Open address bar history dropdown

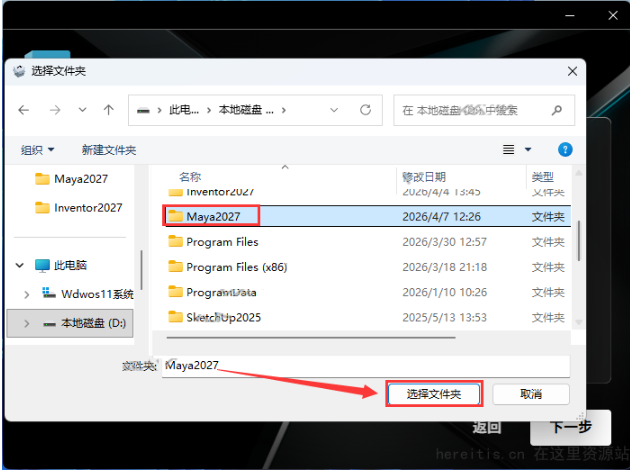click(334, 110)
